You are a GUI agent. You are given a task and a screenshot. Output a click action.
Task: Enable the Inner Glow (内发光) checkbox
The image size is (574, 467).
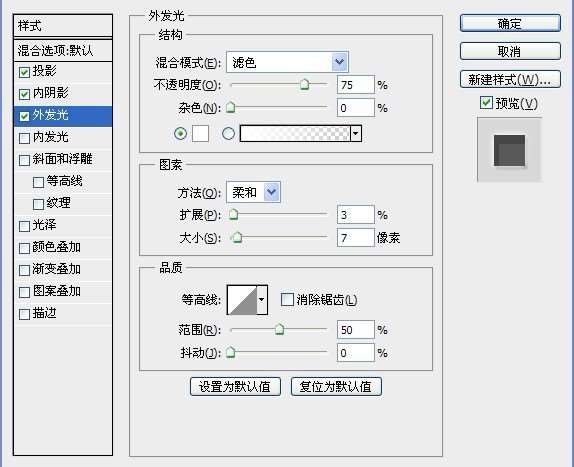point(24,138)
